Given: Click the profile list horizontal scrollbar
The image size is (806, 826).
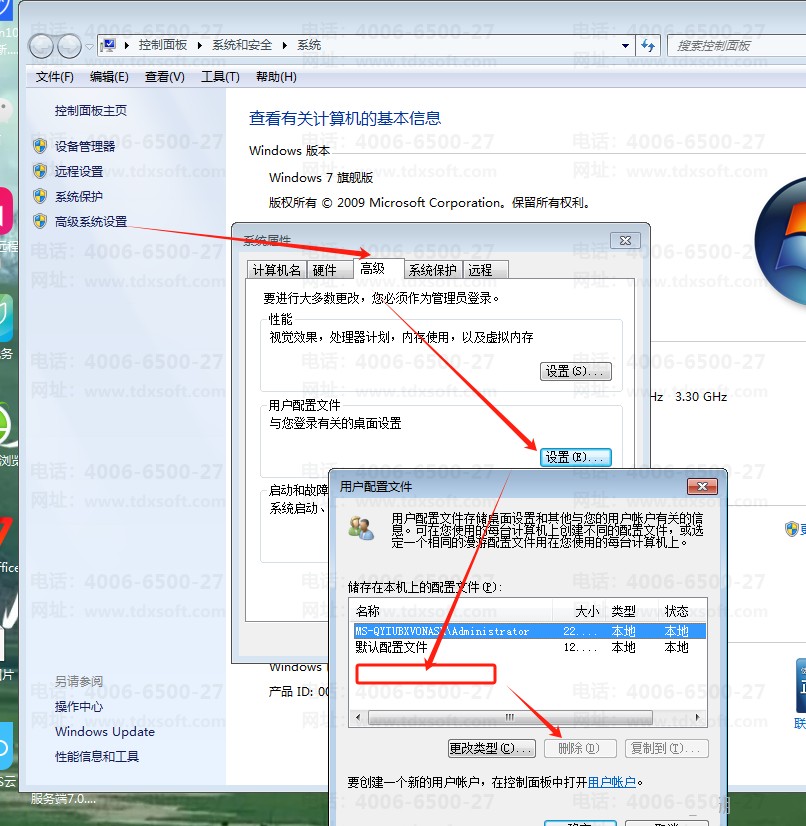Looking at the screenshot, I should click(509, 717).
